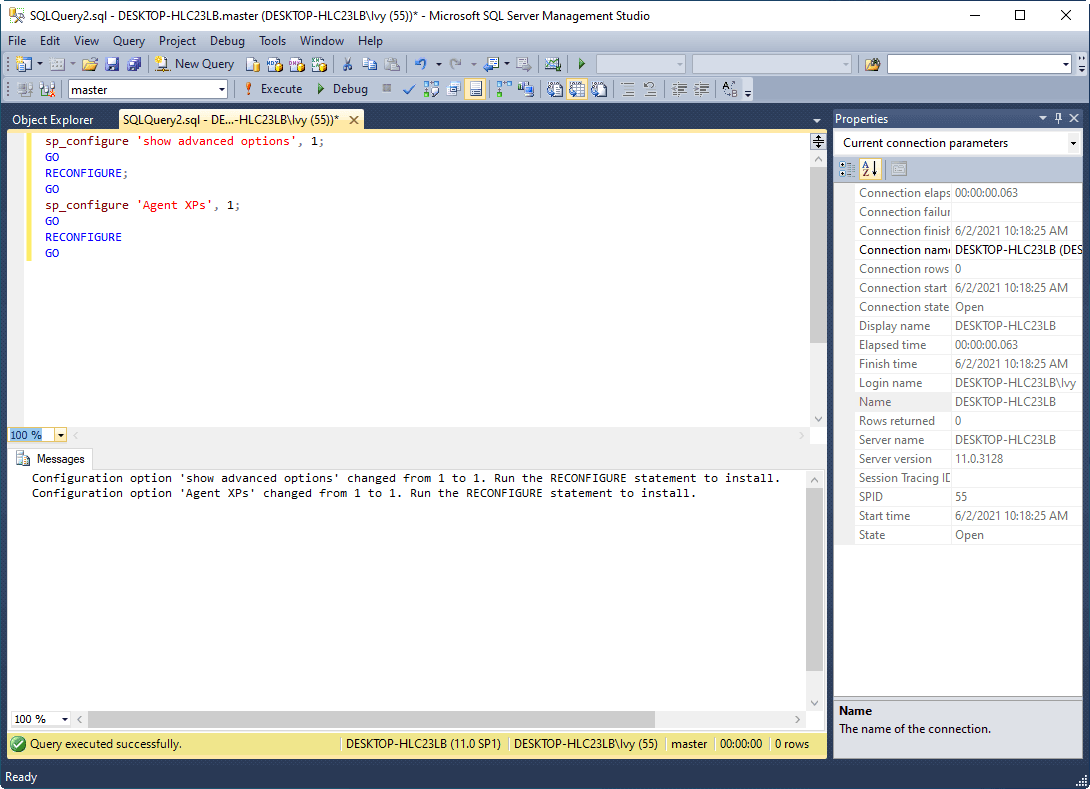Open File using the folder toolbar icon

tap(90, 64)
